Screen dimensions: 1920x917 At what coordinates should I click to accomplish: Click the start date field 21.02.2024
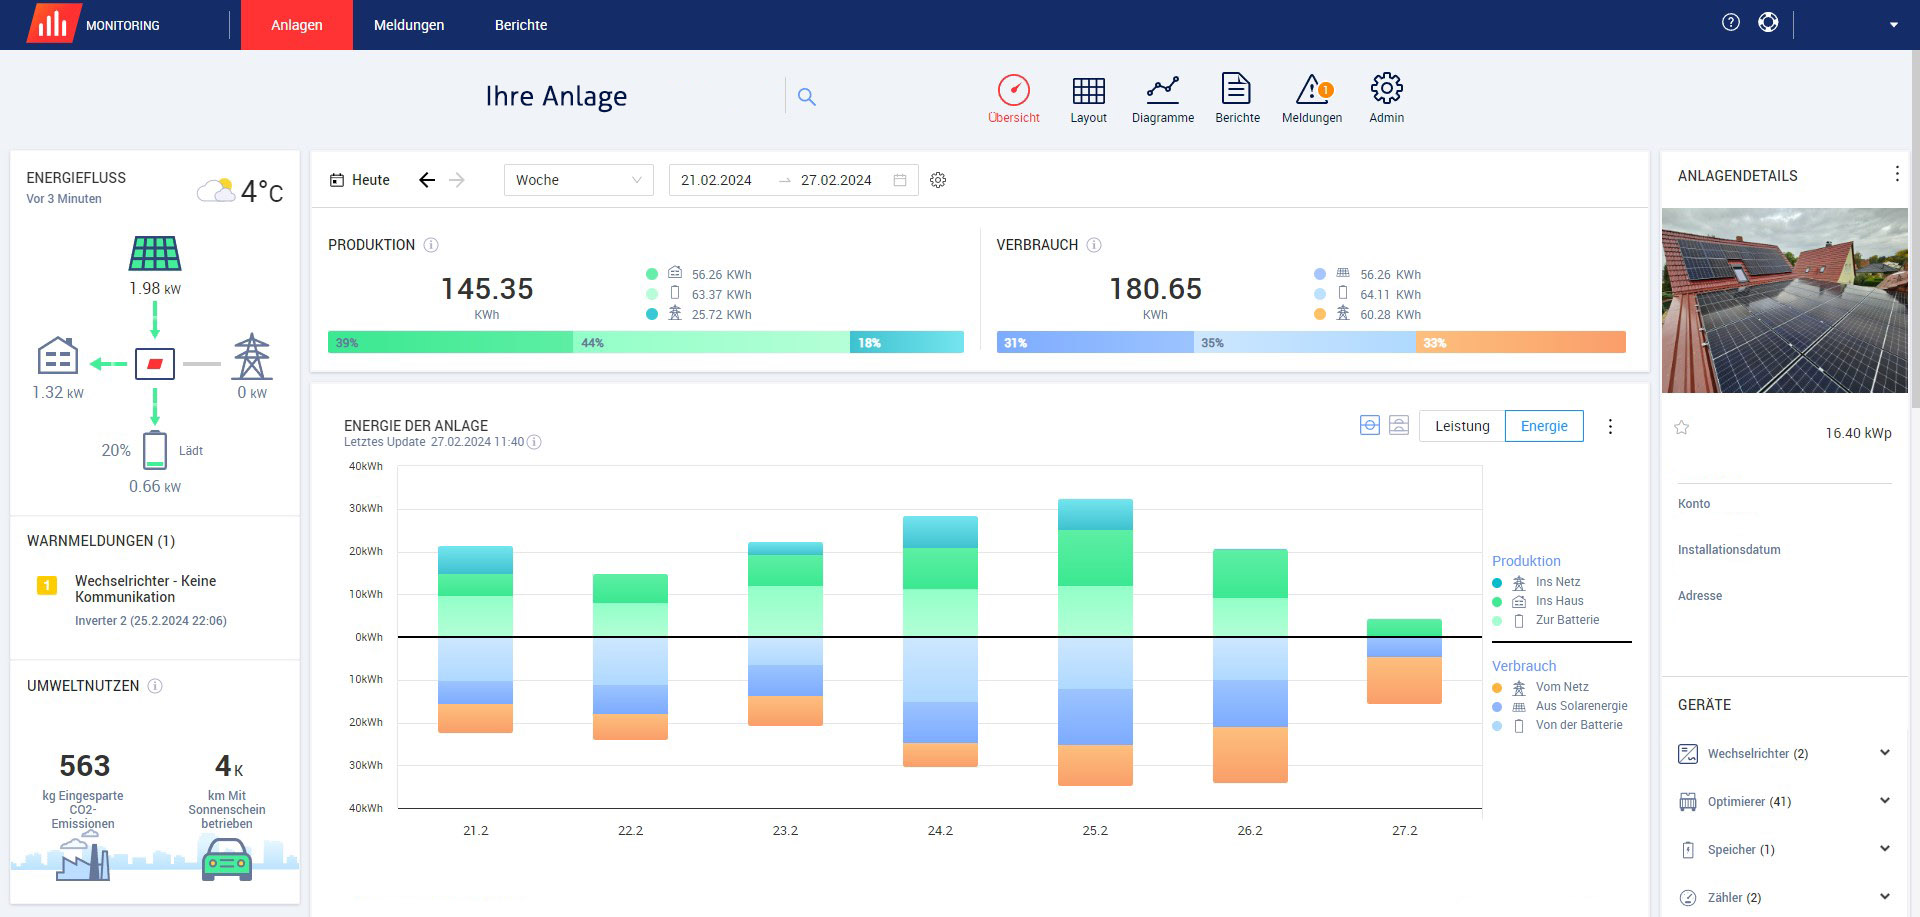point(716,180)
